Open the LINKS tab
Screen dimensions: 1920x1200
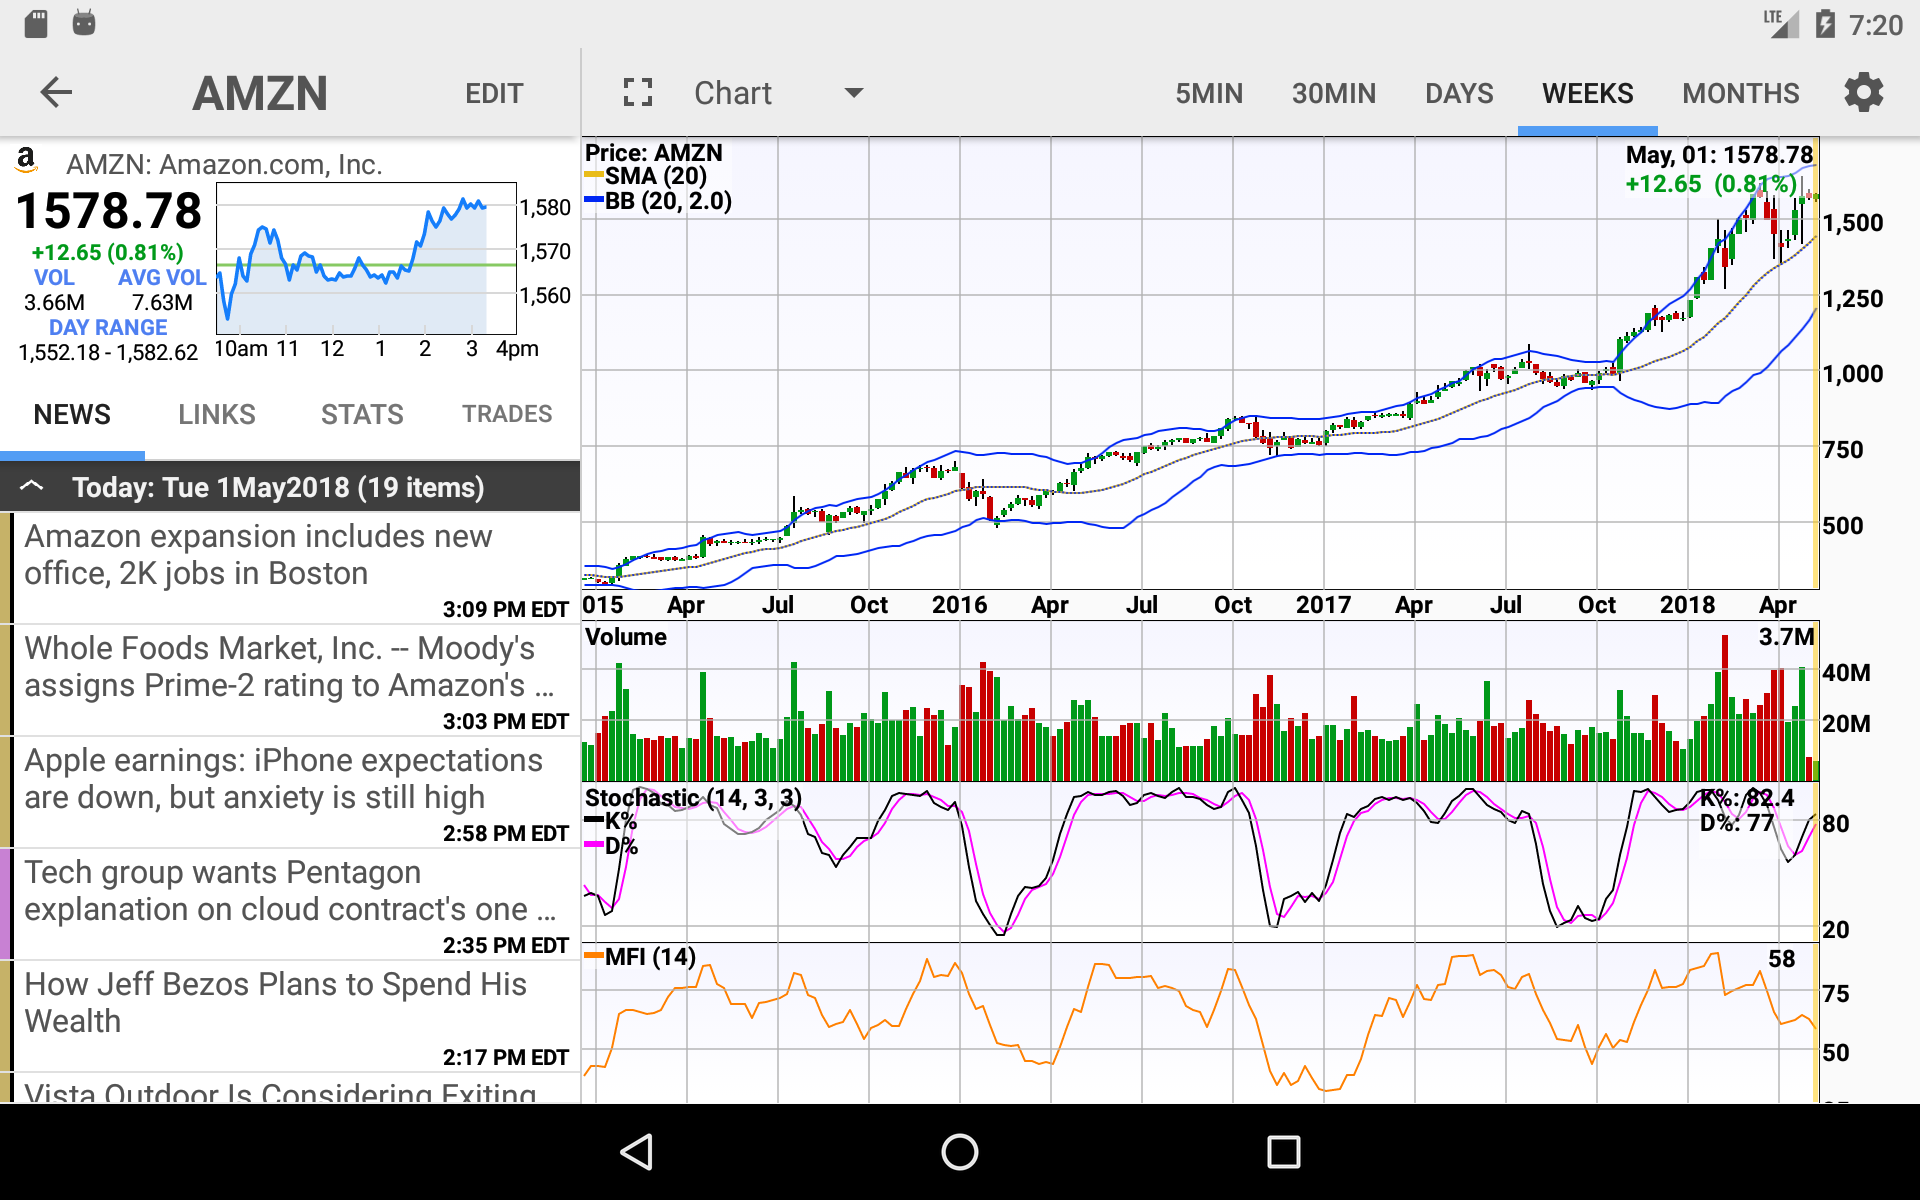pos(217,415)
